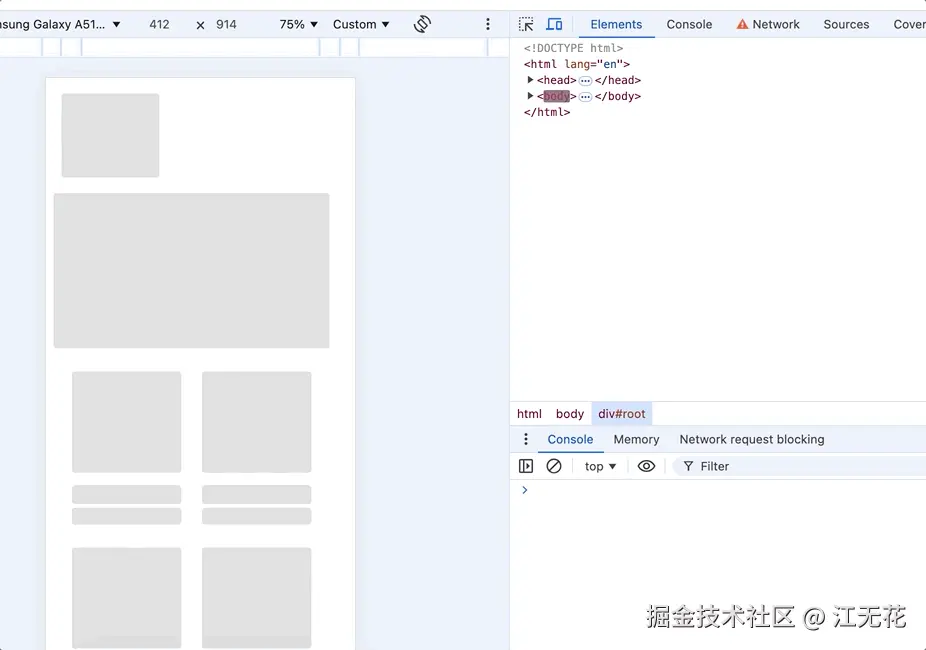The image size is (926, 650).
Task: Select div#root in the breadcrumb trail
Action: coord(622,414)
